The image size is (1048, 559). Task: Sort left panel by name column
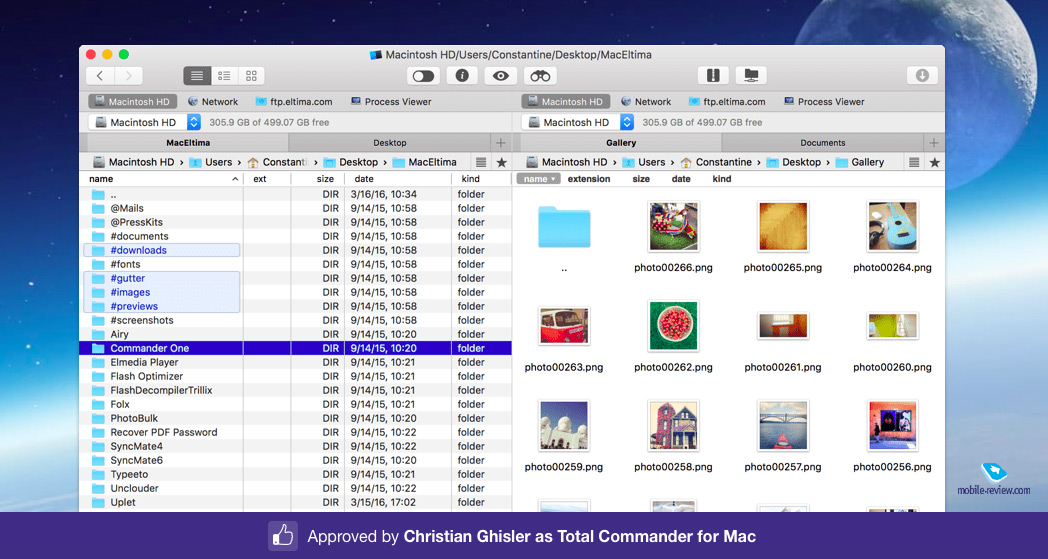click(160, 179)
